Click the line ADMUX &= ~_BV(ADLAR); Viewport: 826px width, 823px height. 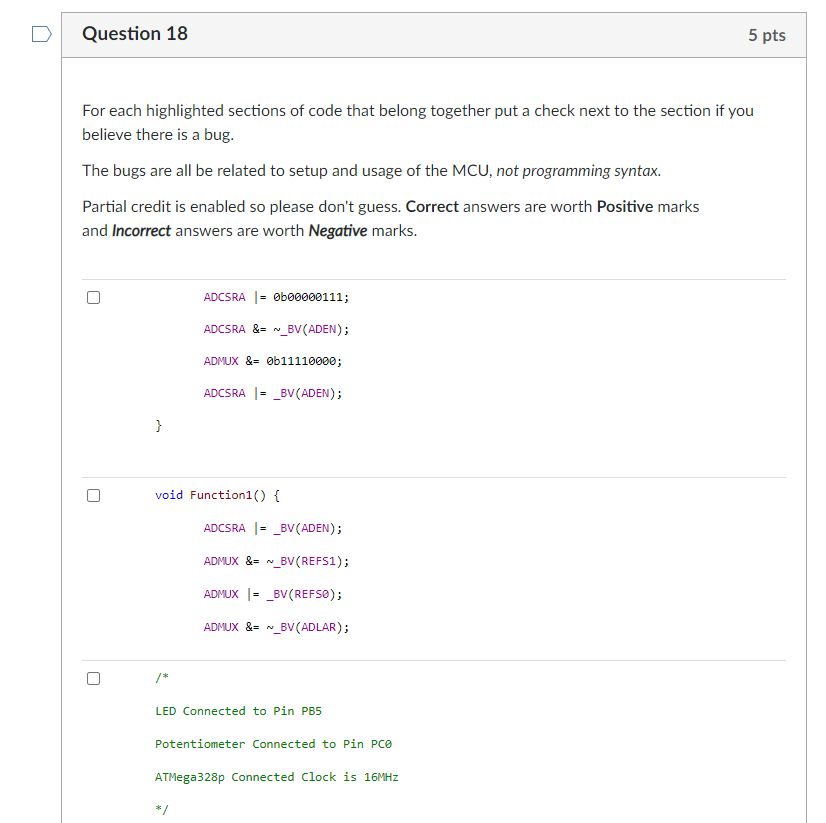[x=276, y=627]
